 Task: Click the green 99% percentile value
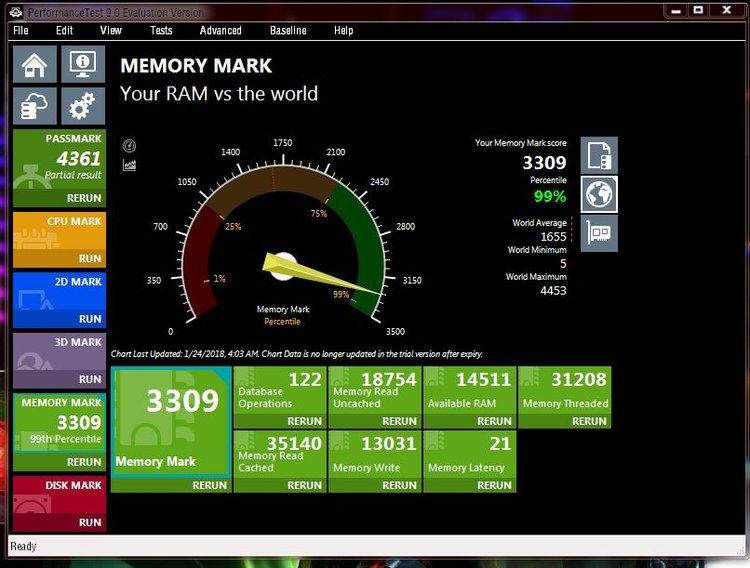550,196
